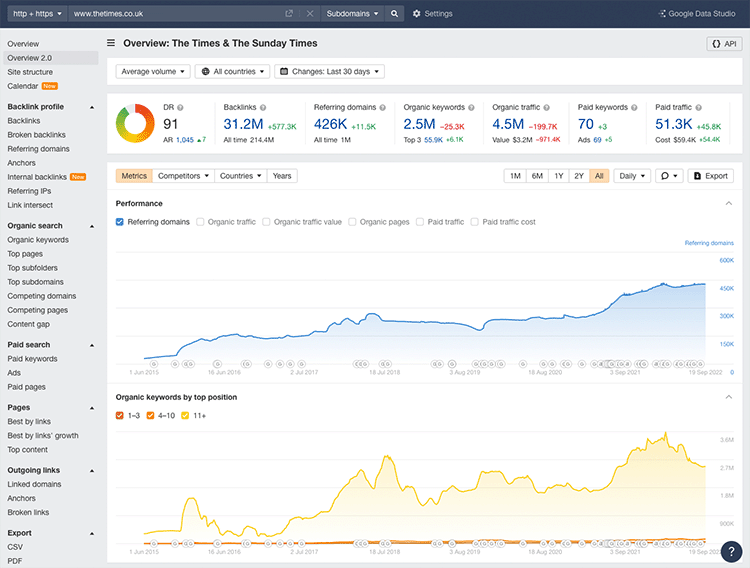The width and height of the screenshot is (750, 568).
Task: Click the DR donut chart
Action: point(135,123)
